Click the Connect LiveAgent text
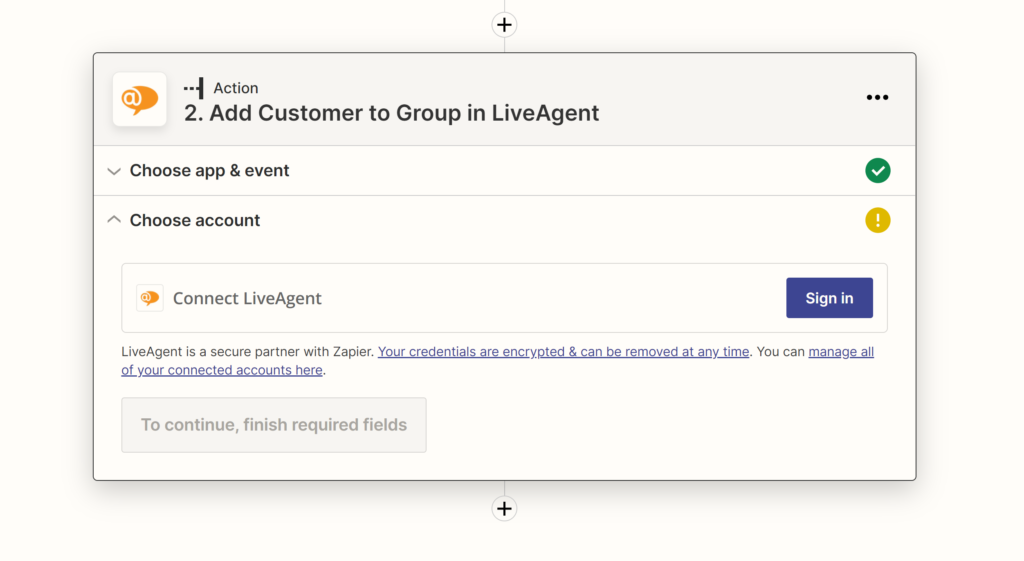The width and height of the screenshot is (1024, 561). click(x=247, y=298)
